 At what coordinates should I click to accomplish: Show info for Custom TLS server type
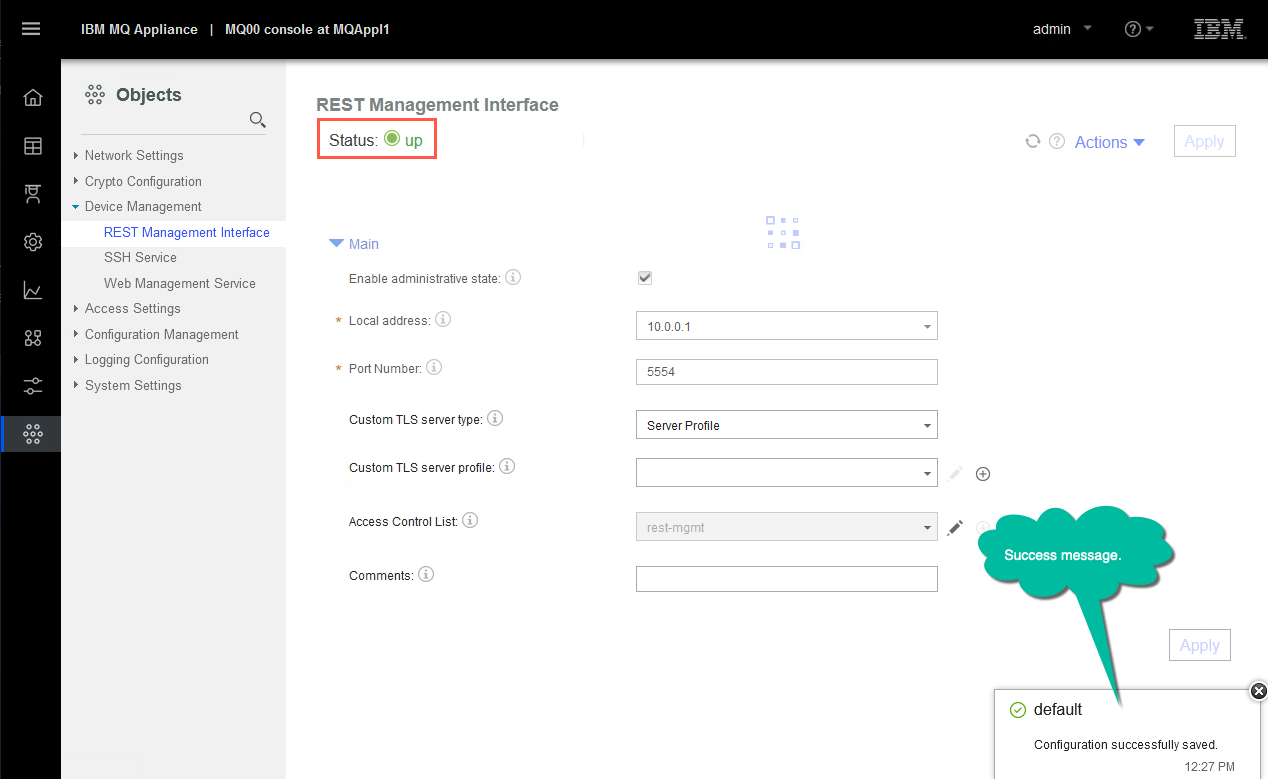point(495,418)
